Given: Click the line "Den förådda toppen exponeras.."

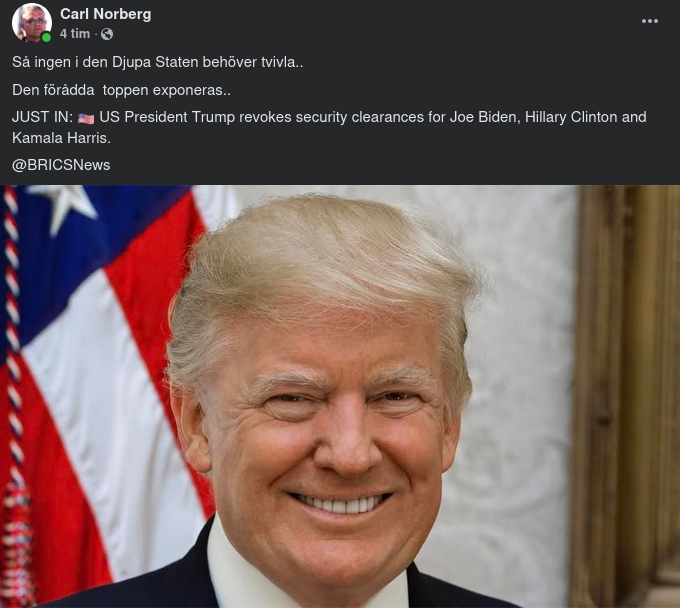Looking at the screenshot, I should coord(121,90).
